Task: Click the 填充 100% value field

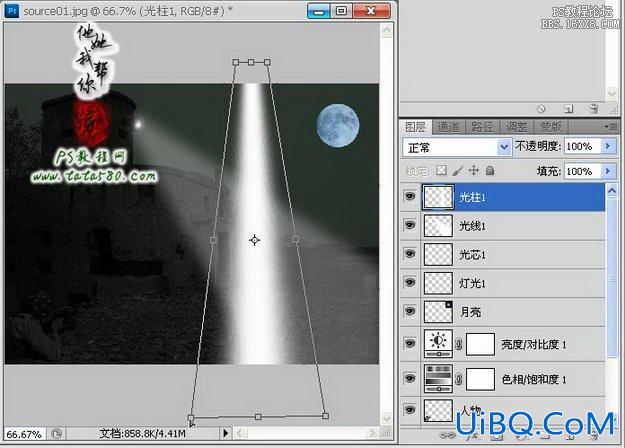Action: [583, 171]
